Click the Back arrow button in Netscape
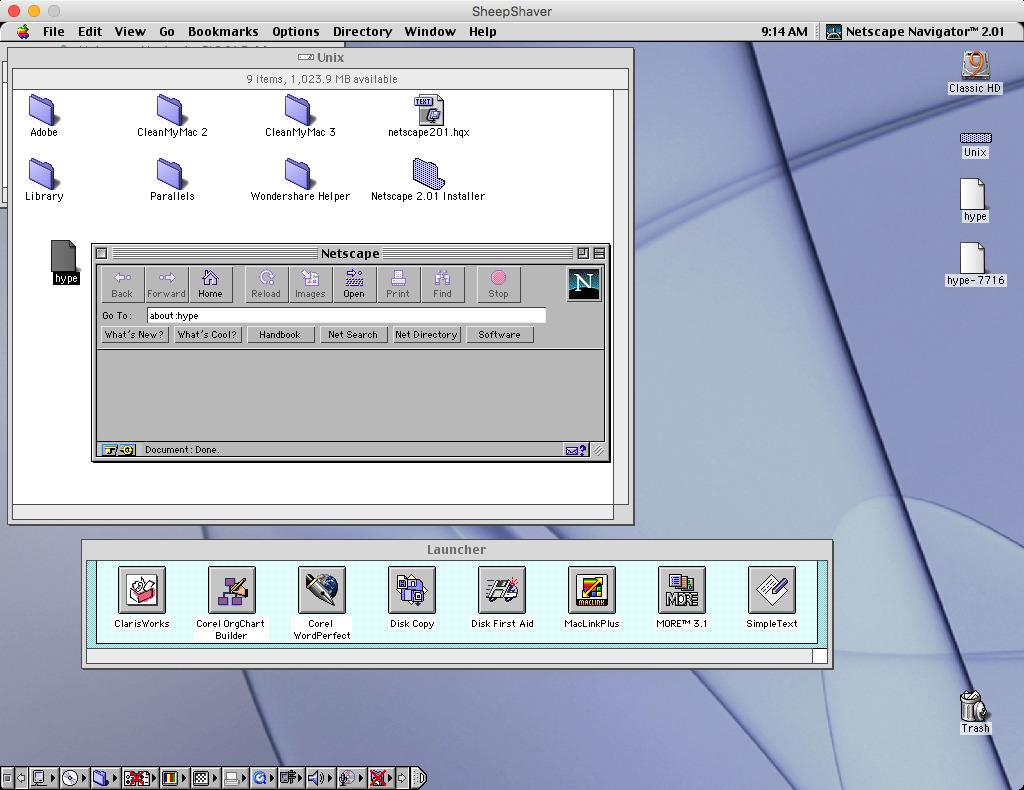Screen dimensions: 1024x790 (122, 284)
